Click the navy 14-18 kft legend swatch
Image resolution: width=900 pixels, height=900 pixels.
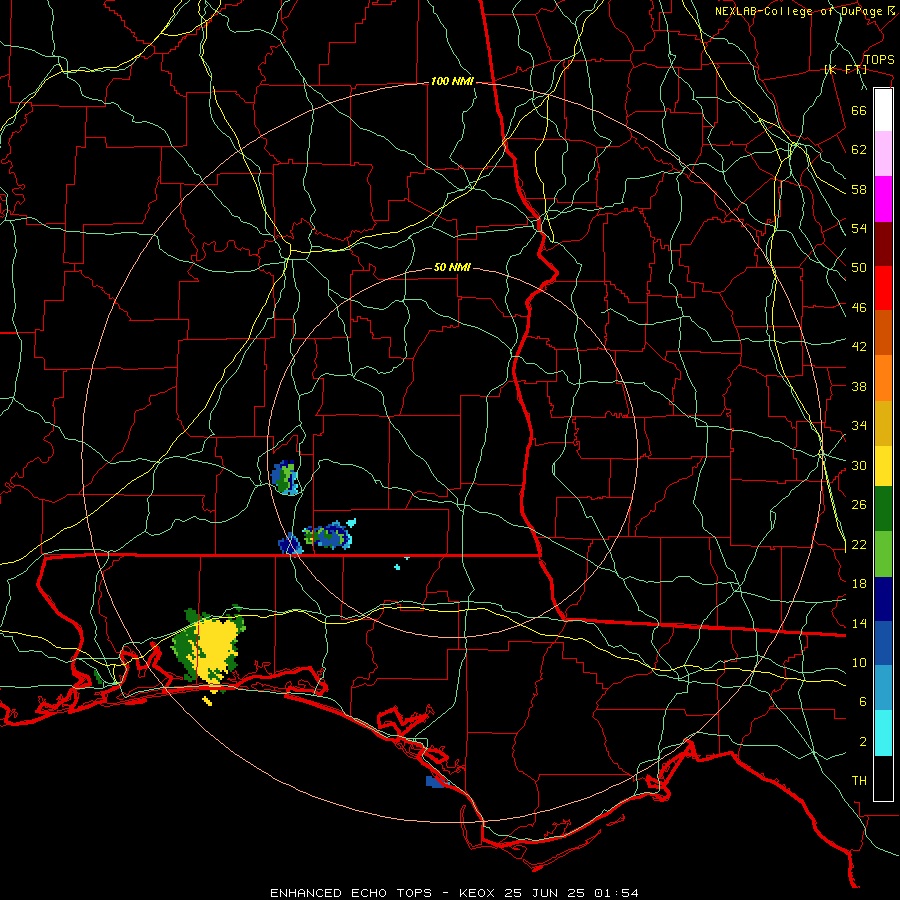tap(883, 599)
